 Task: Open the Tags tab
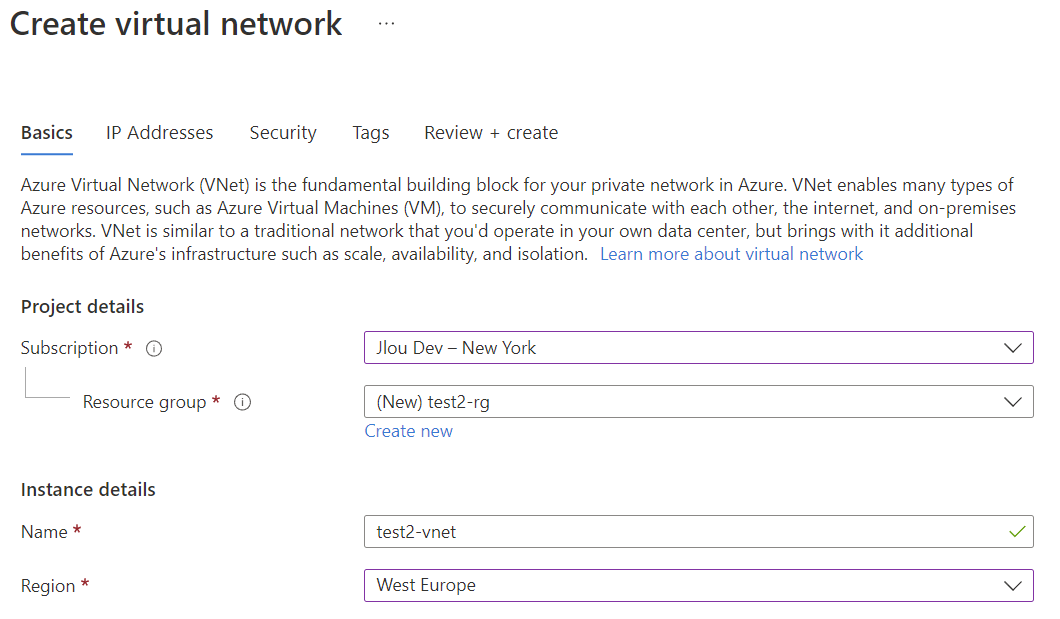coord(370,132)
